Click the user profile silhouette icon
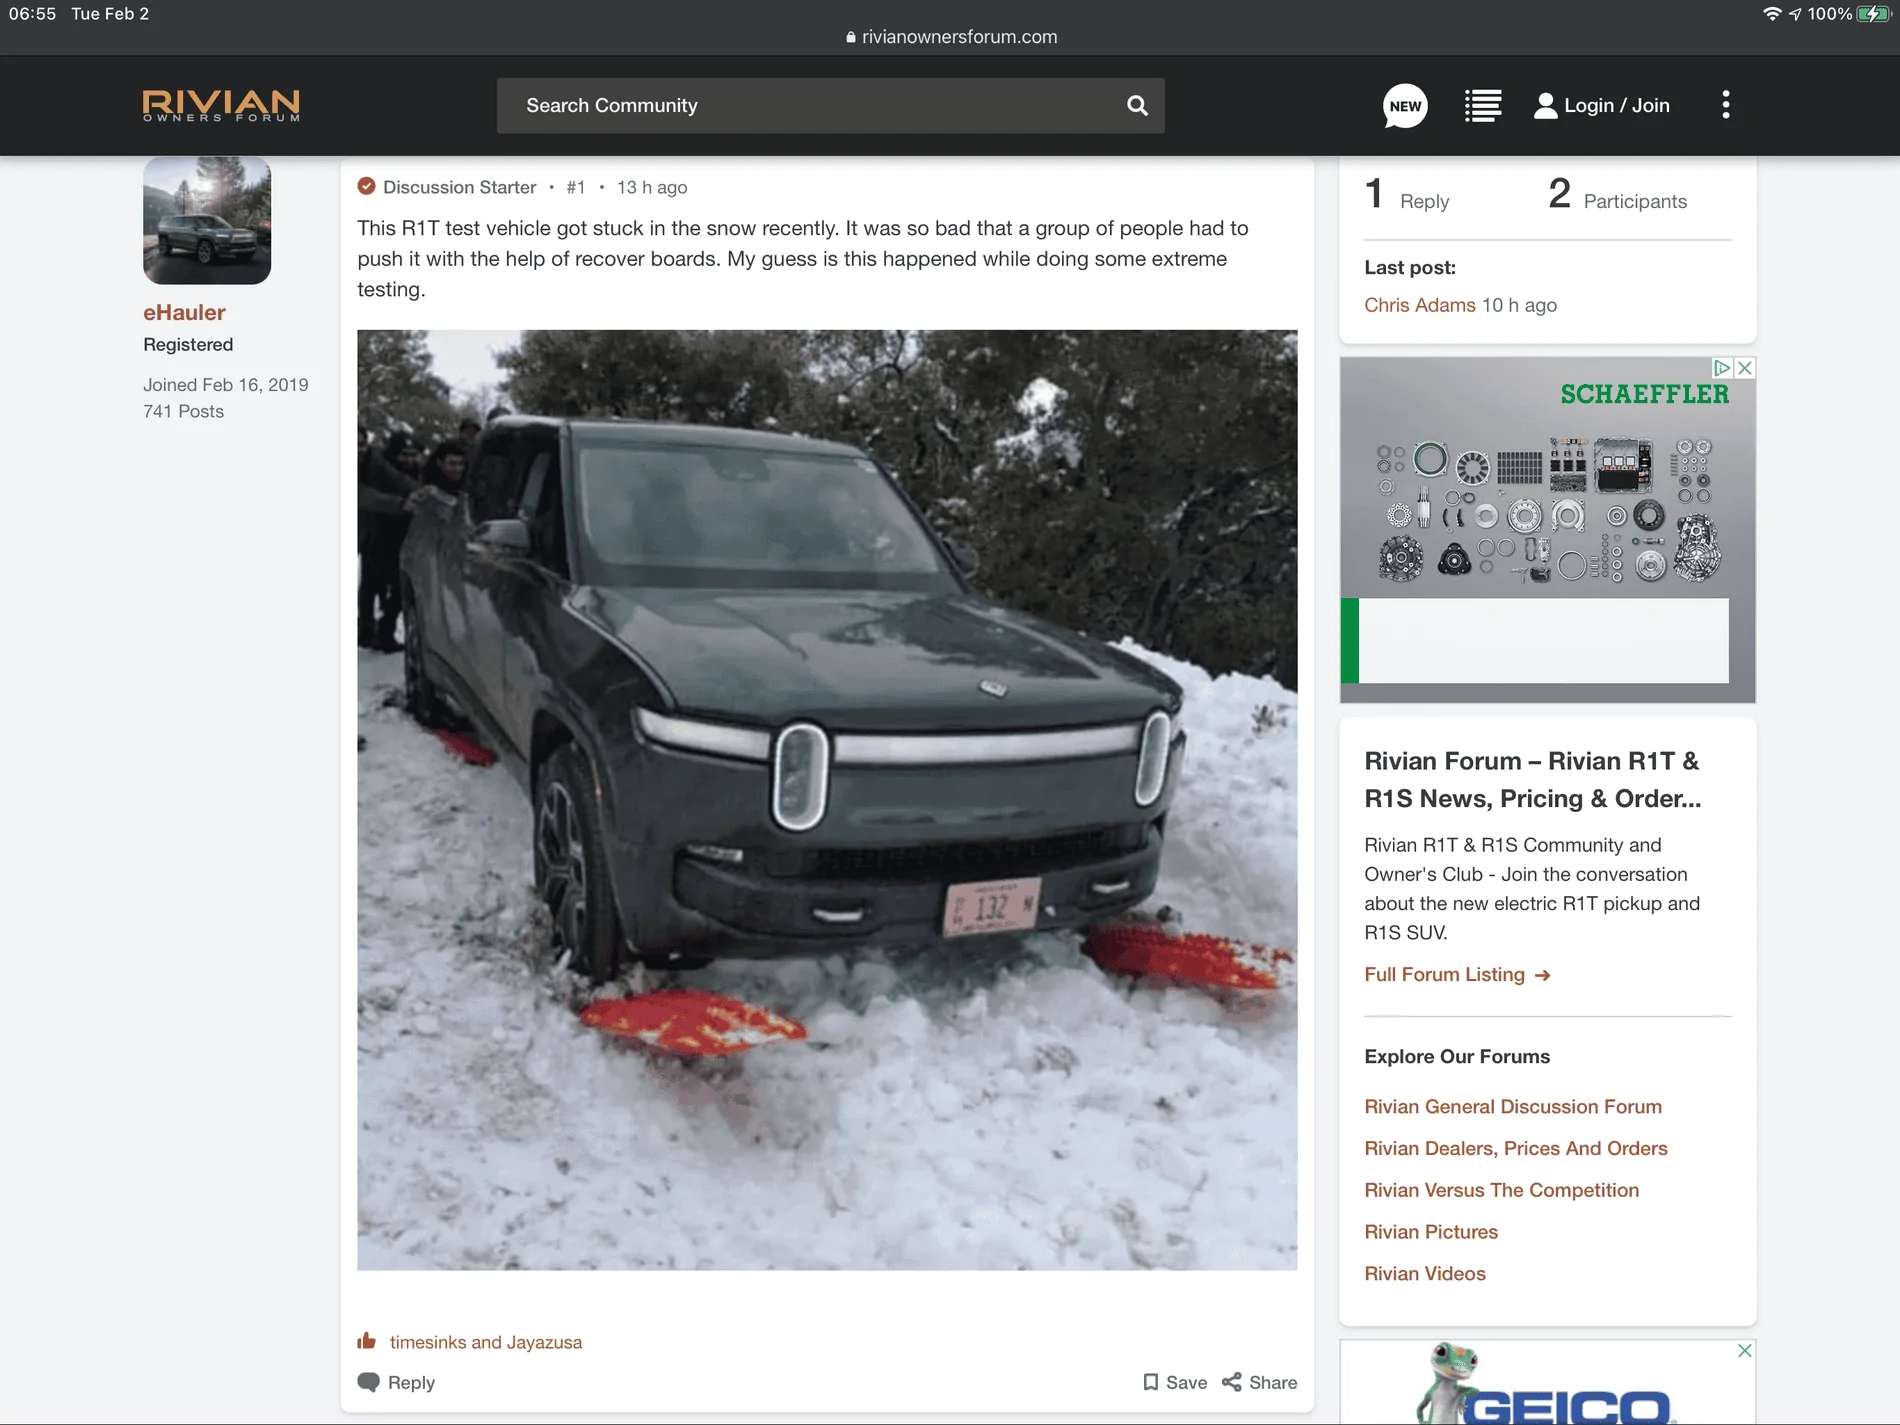This screenshot has width=1900, height=1425. point(1545,105)
